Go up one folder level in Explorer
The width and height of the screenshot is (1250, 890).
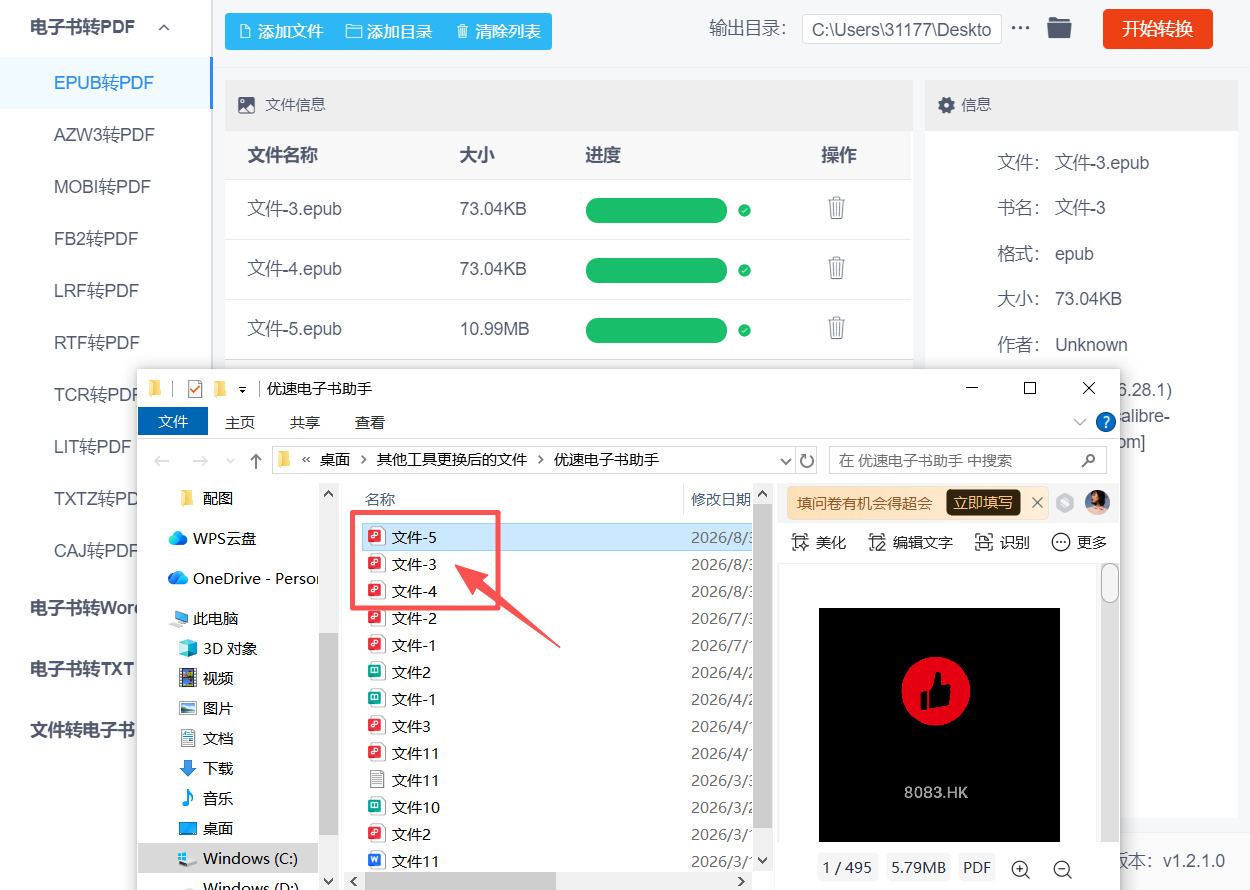pyautogui.click(x=256, y=461)
